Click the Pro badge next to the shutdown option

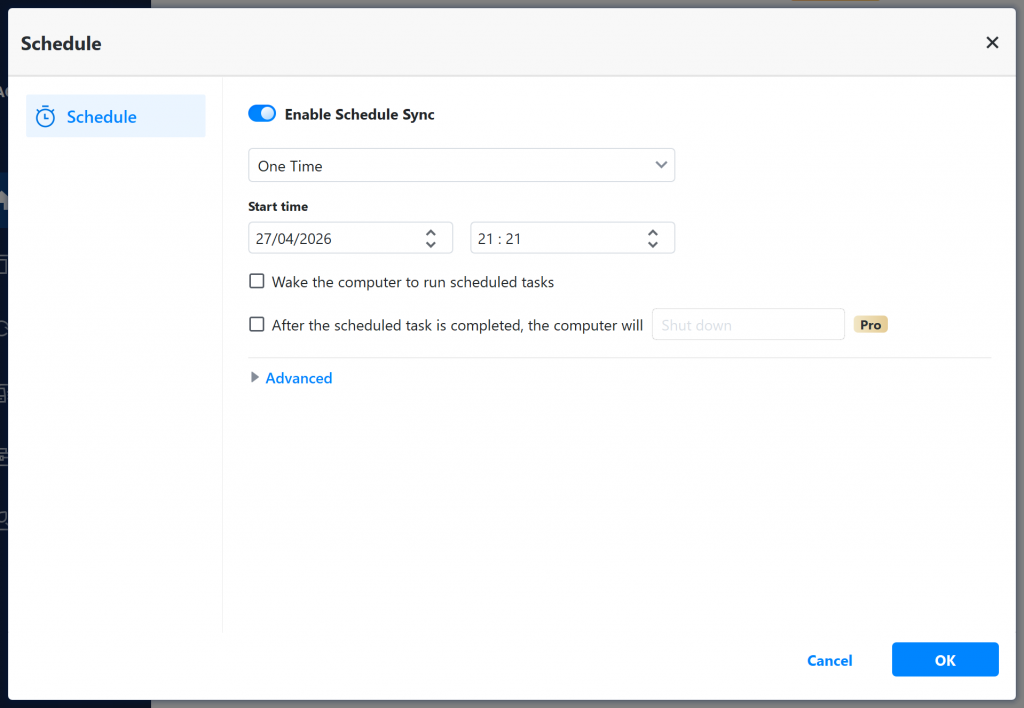[870, 324]
